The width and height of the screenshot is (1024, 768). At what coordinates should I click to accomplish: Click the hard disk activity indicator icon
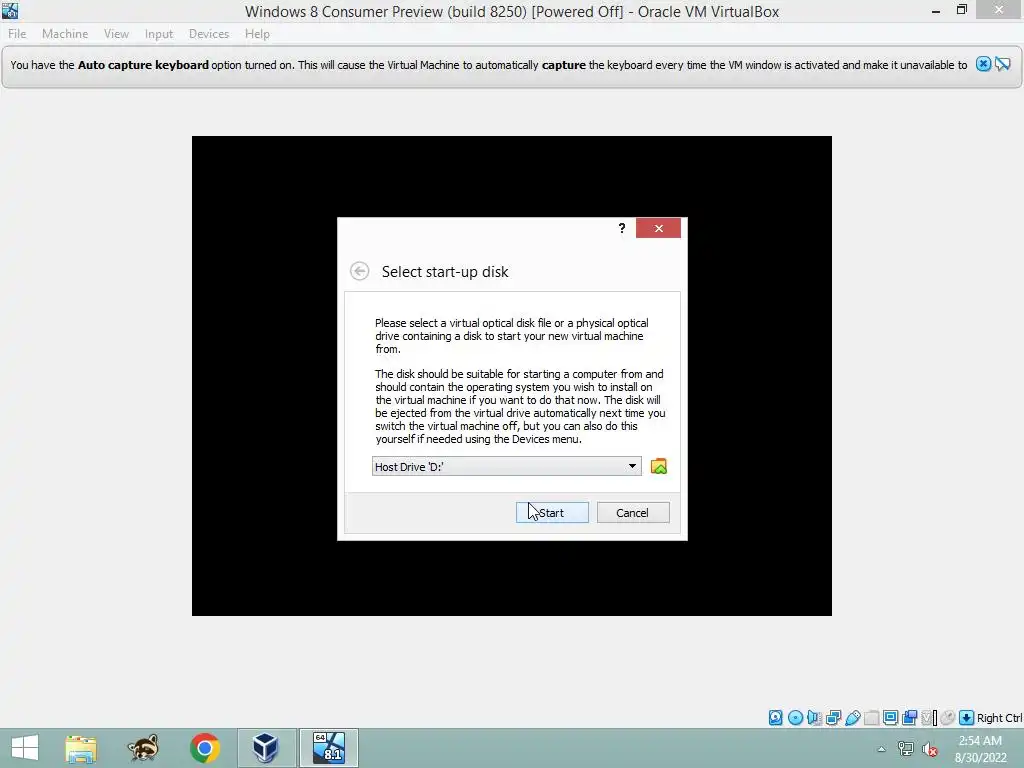(775, 718)
